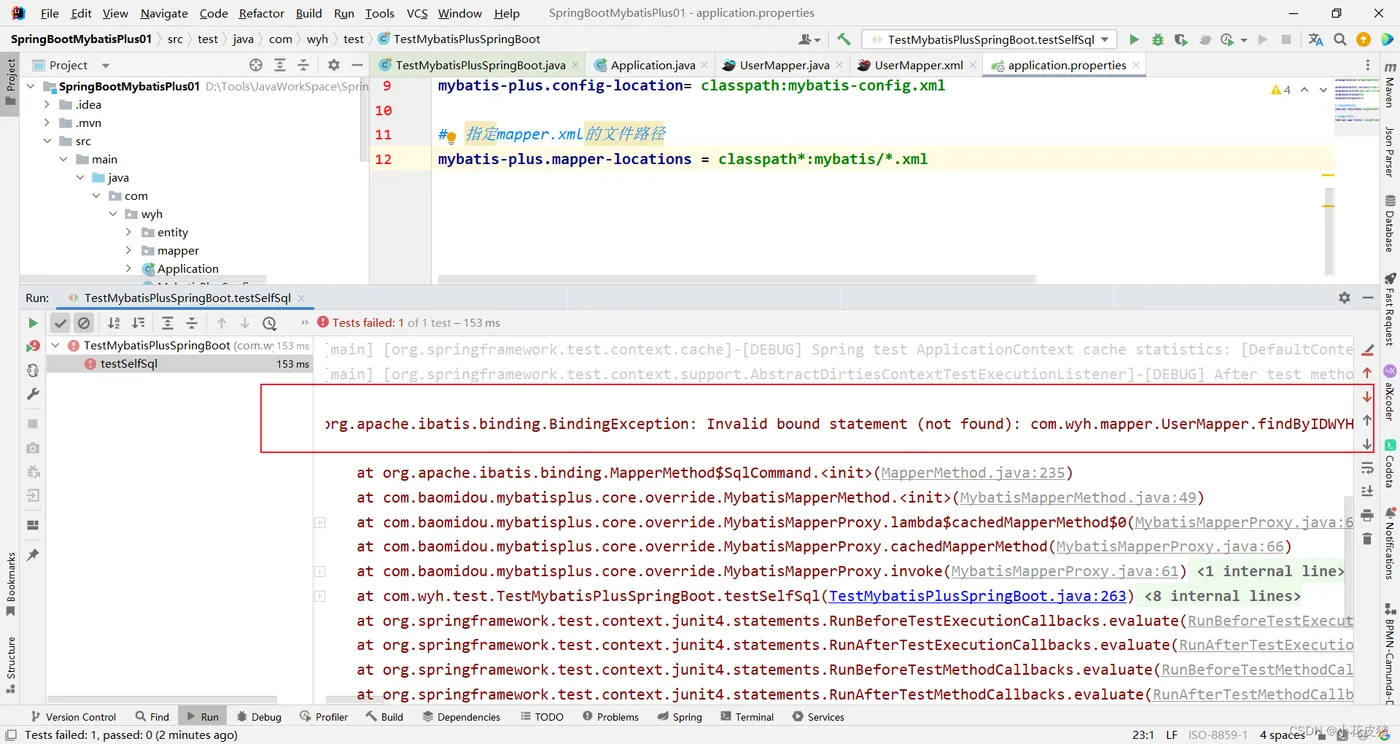Open the Refactor menu
The height and width of the screenshot is (744, 1400).
(x=262, y=13)
